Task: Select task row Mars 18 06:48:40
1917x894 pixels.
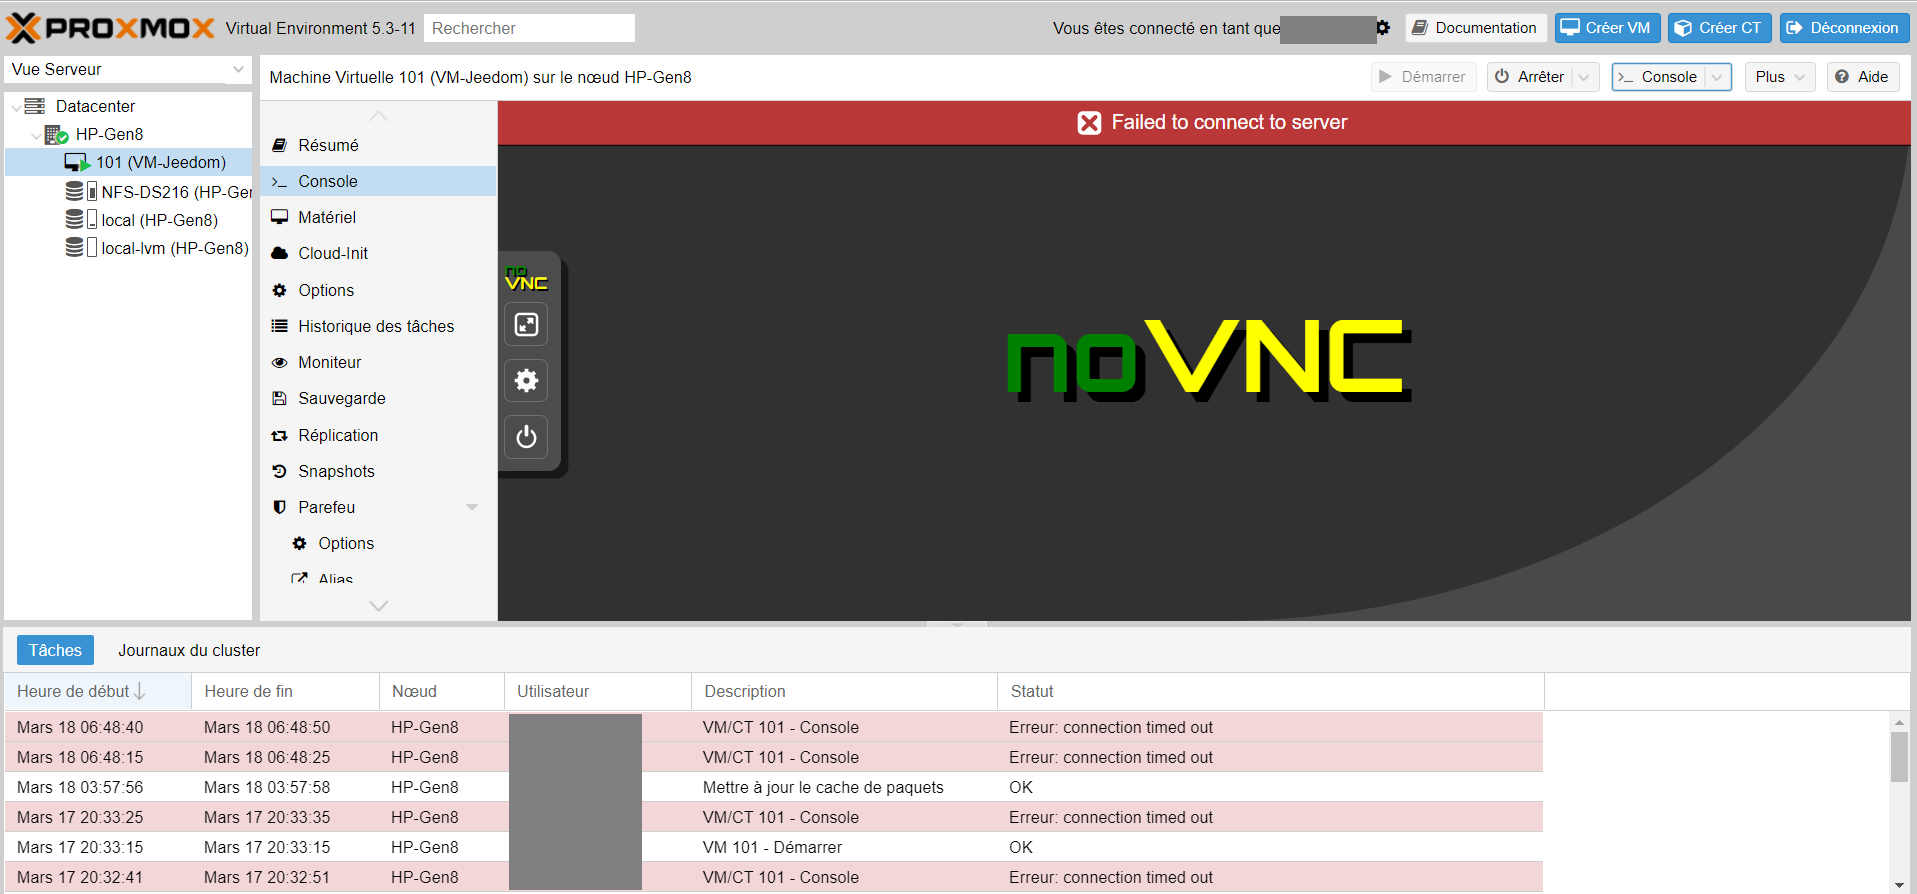Action: click(774, 727)
